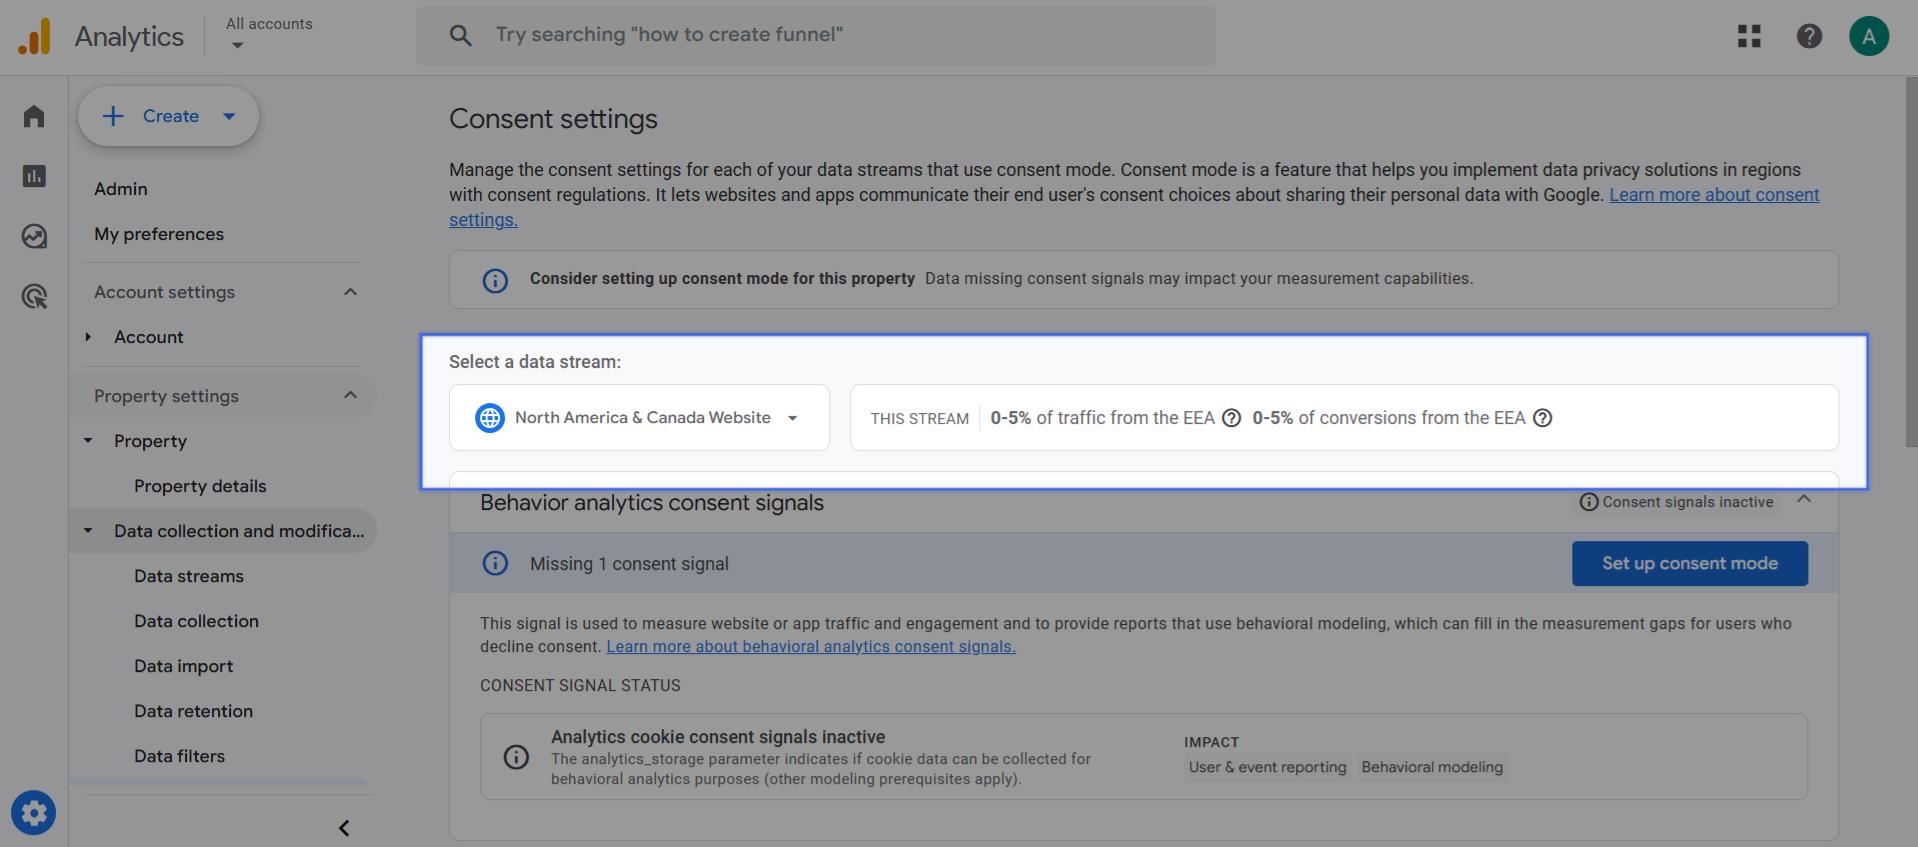Follow 'Learn more about consent settings' link
Image resolution: width=1918 pixels, height=847 pixels.
[x=1714, y=195]
